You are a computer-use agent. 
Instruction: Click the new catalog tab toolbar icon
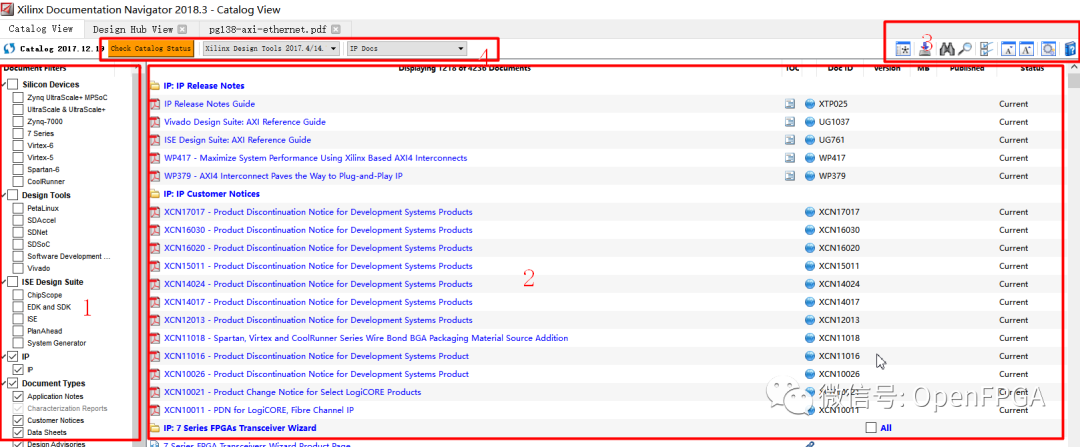(903, 49)
